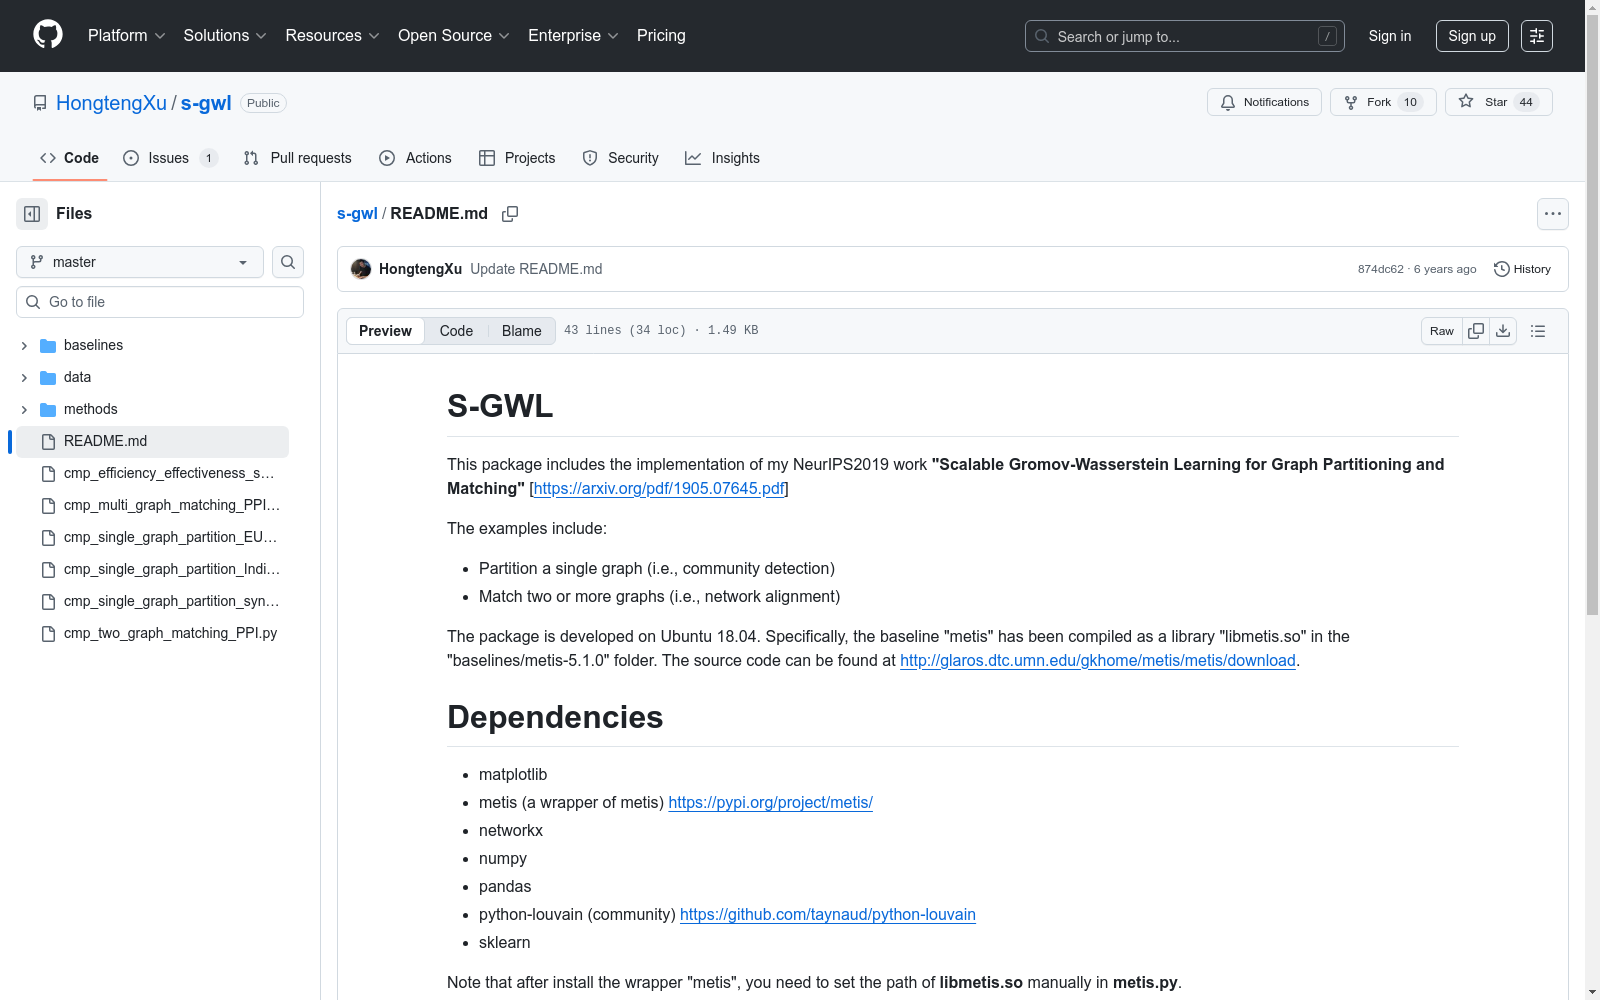Screen dimensions: 1600x1000
Task: Open the Update README.md commit message
Action: (x=536, y=269)
